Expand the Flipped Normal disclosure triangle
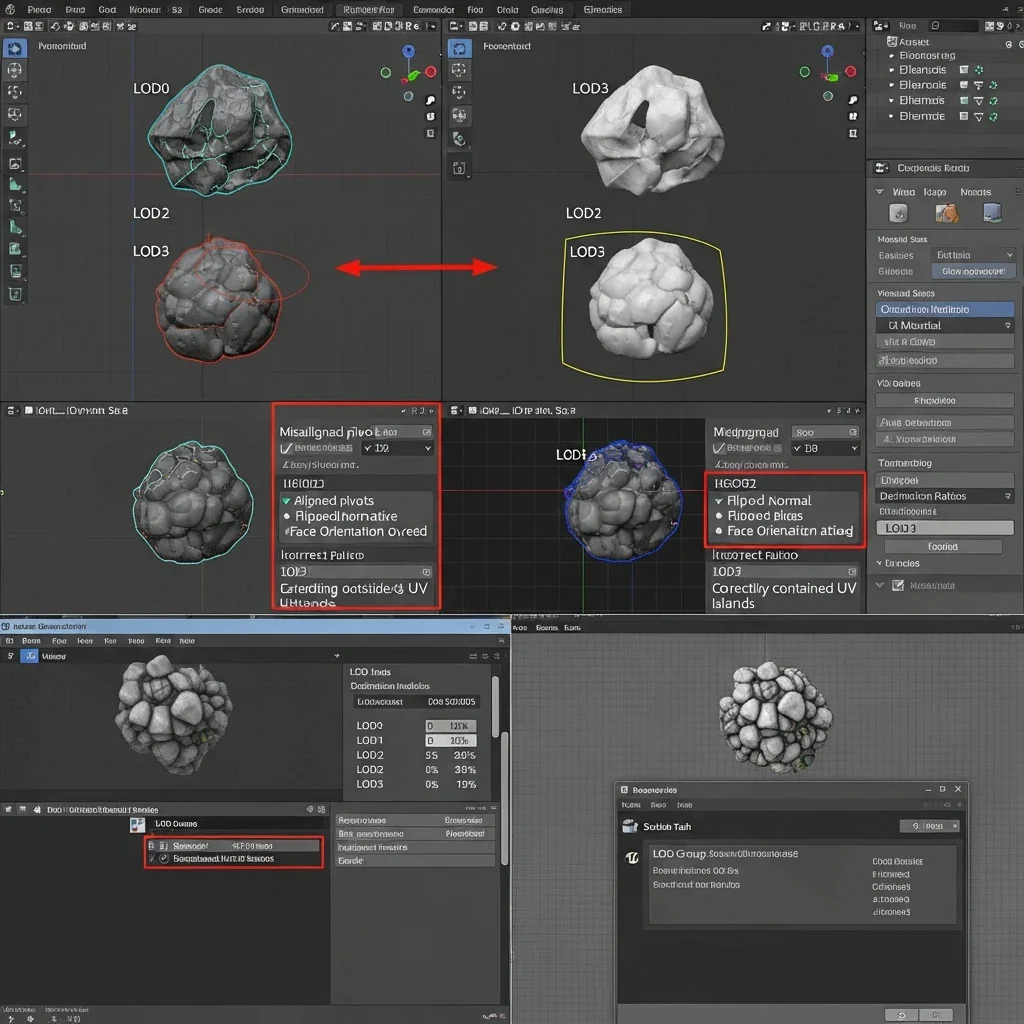 [718, 501]
